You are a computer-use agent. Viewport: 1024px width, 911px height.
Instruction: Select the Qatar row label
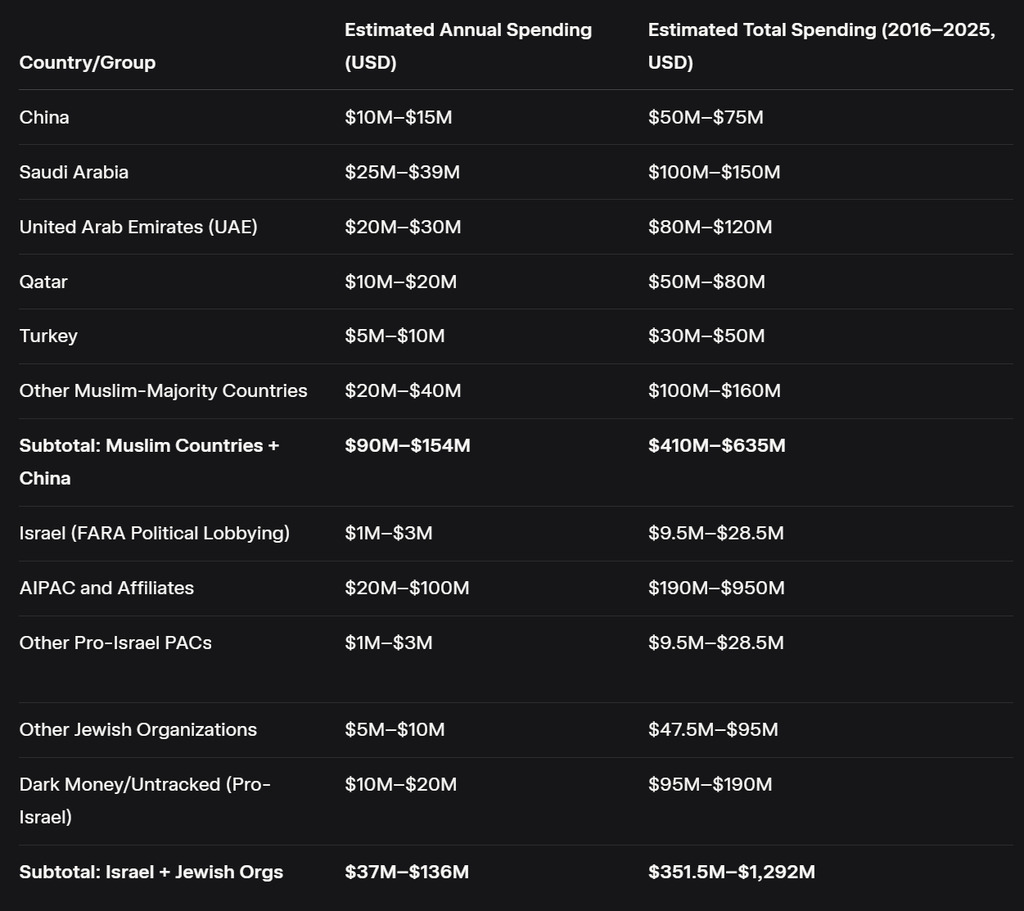(x=43, y=282)
